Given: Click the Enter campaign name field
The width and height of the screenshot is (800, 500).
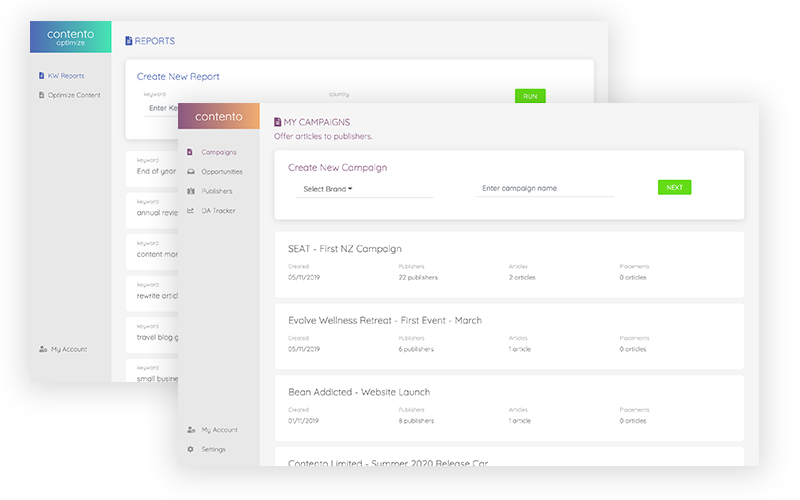Looking at the screenshot, I should click(x=545, y=188).
